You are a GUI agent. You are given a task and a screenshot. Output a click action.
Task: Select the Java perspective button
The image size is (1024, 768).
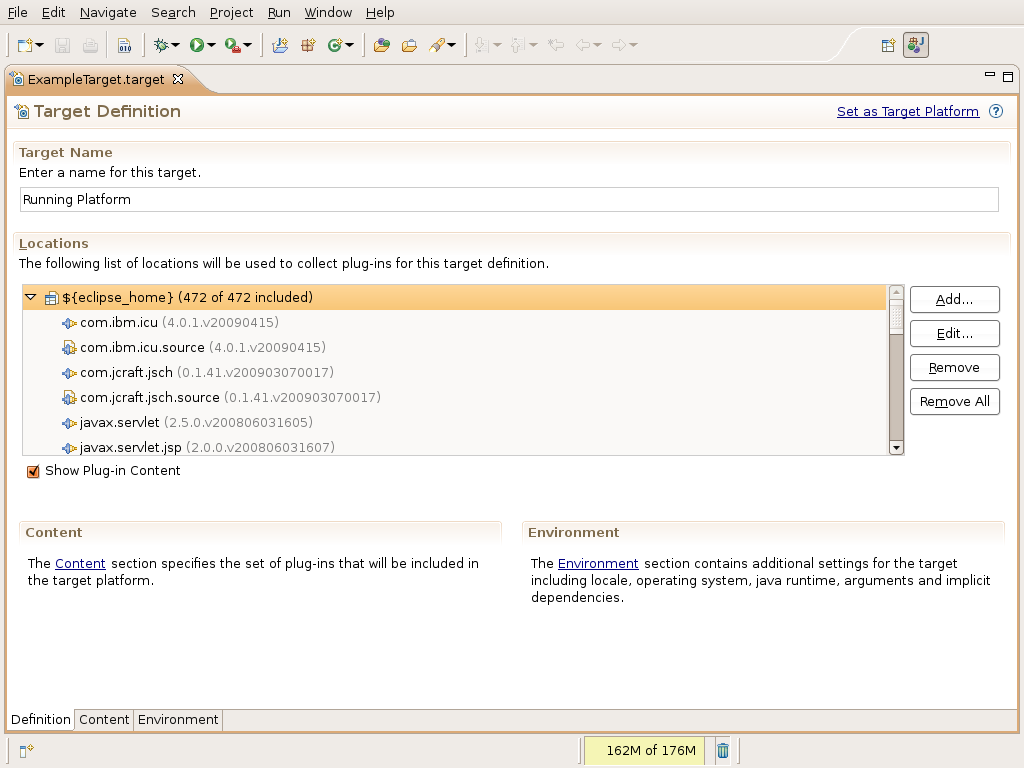pos(916,45)
